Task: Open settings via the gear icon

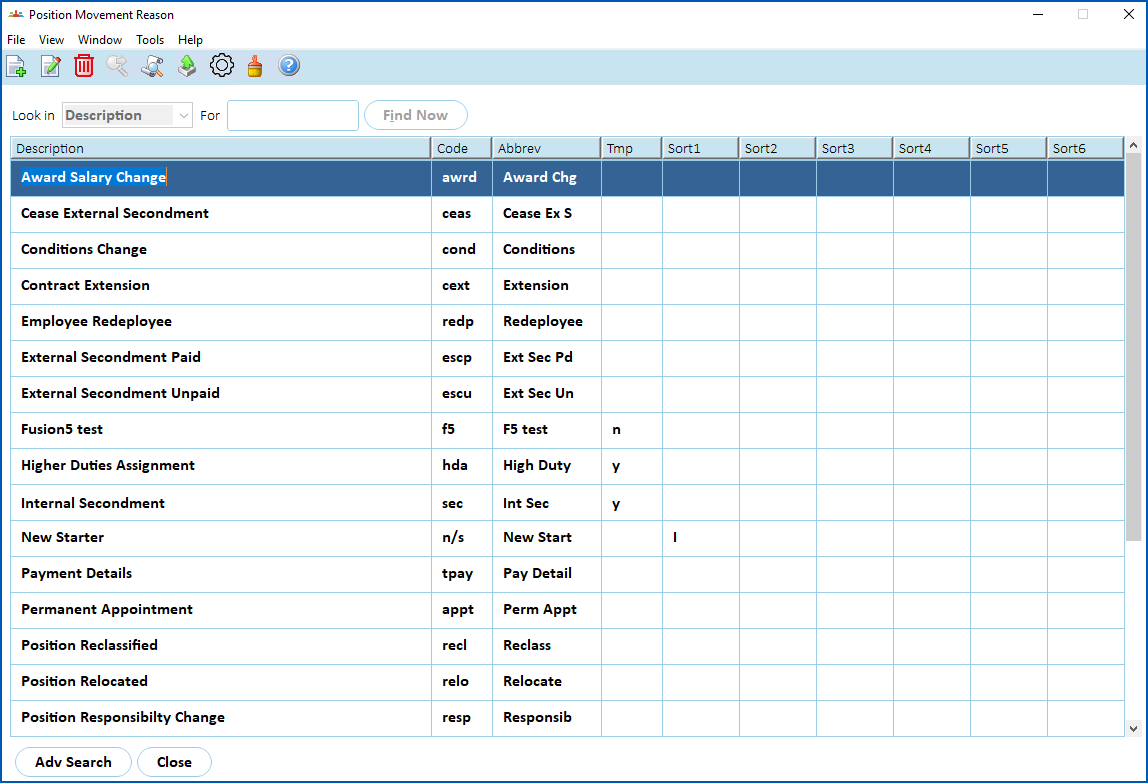Action: pyautogui.click(x=222, y=66)
